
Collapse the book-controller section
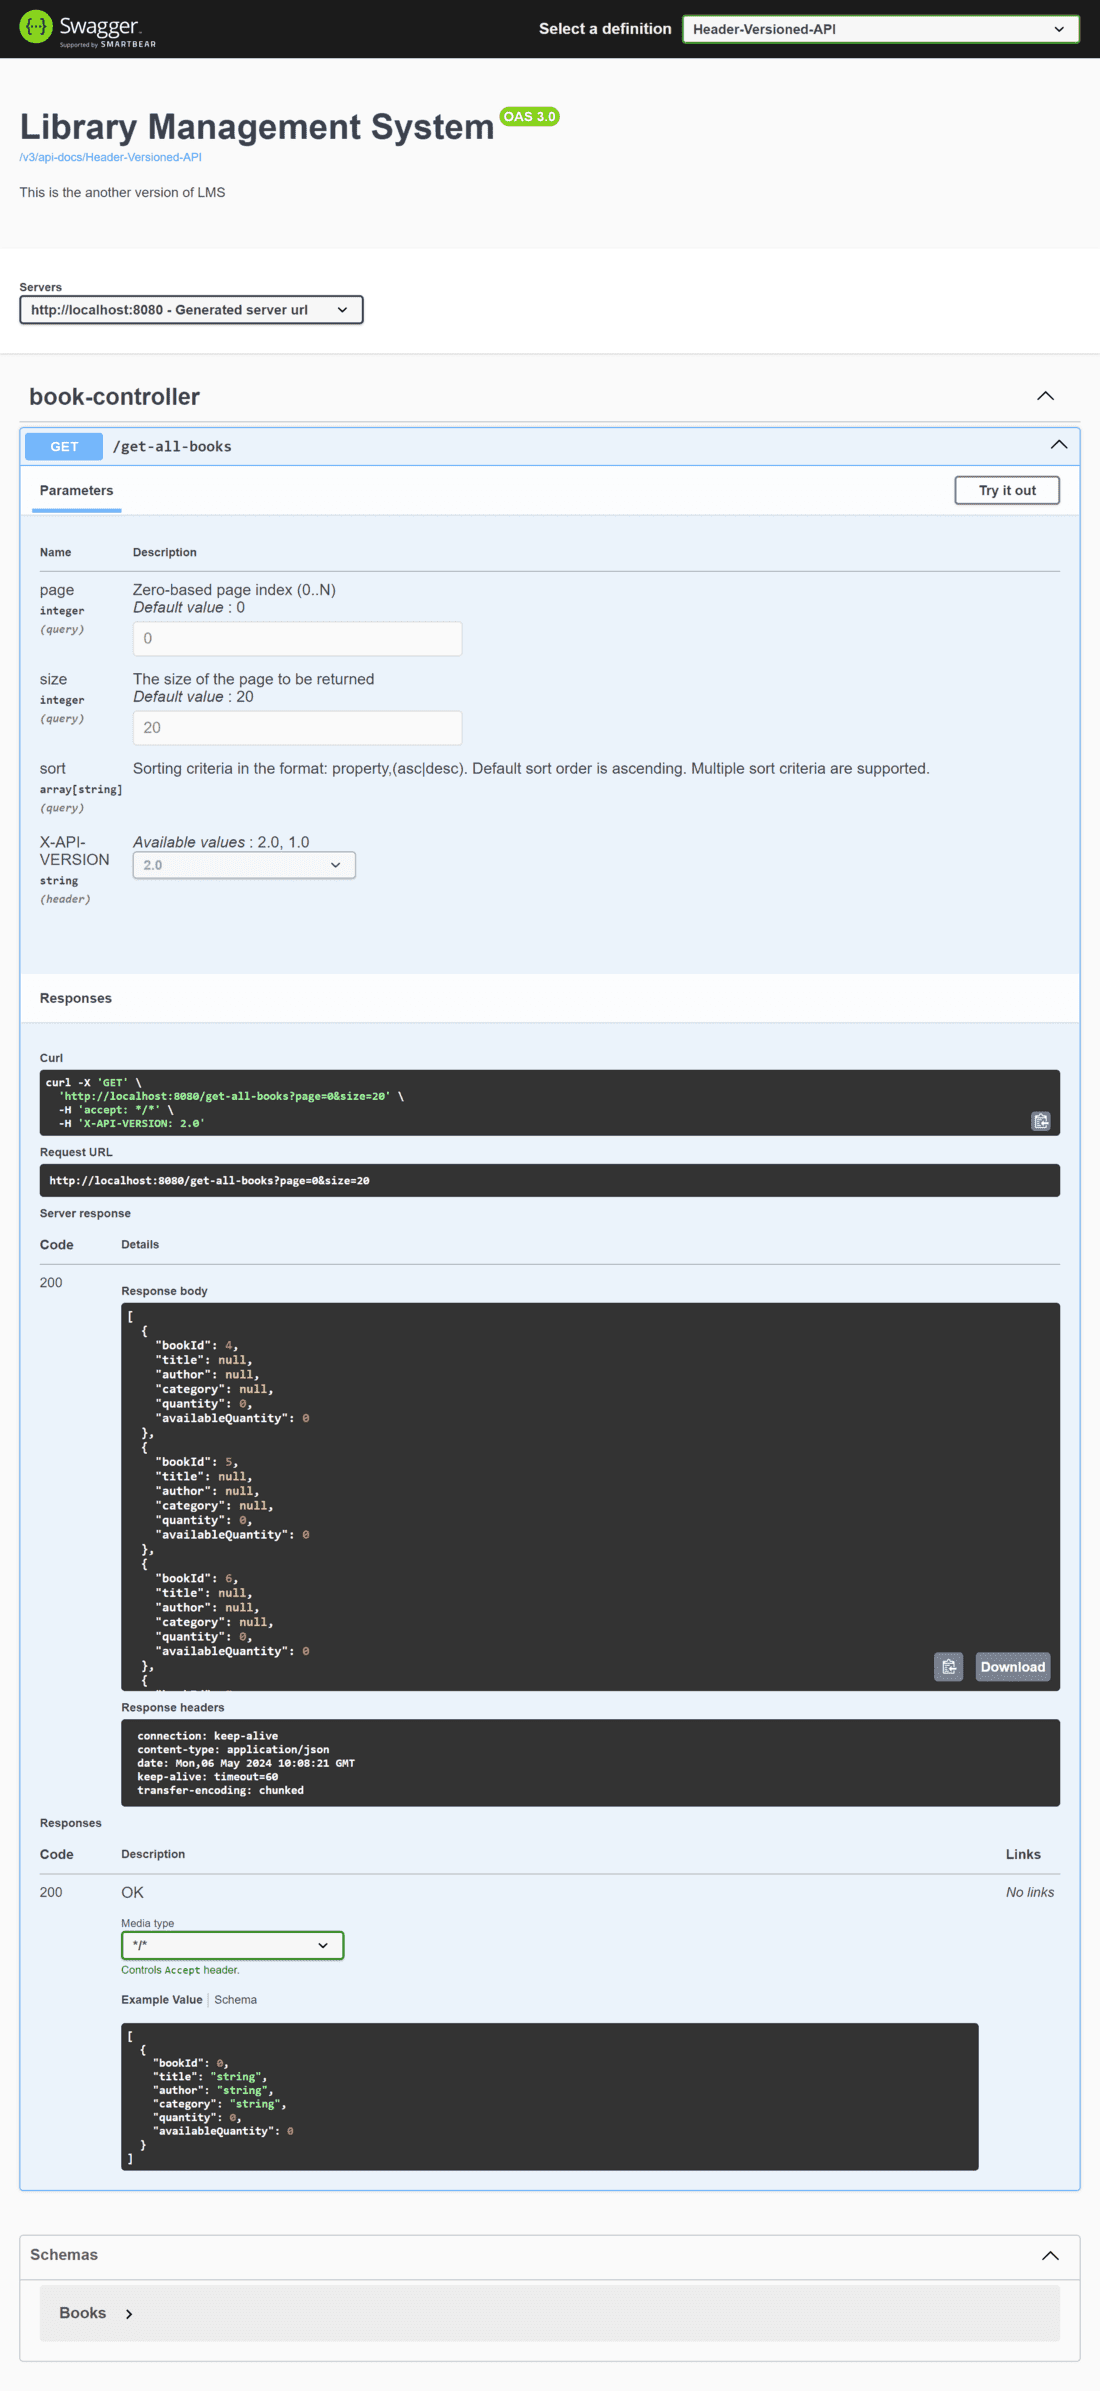[1045, 396]
